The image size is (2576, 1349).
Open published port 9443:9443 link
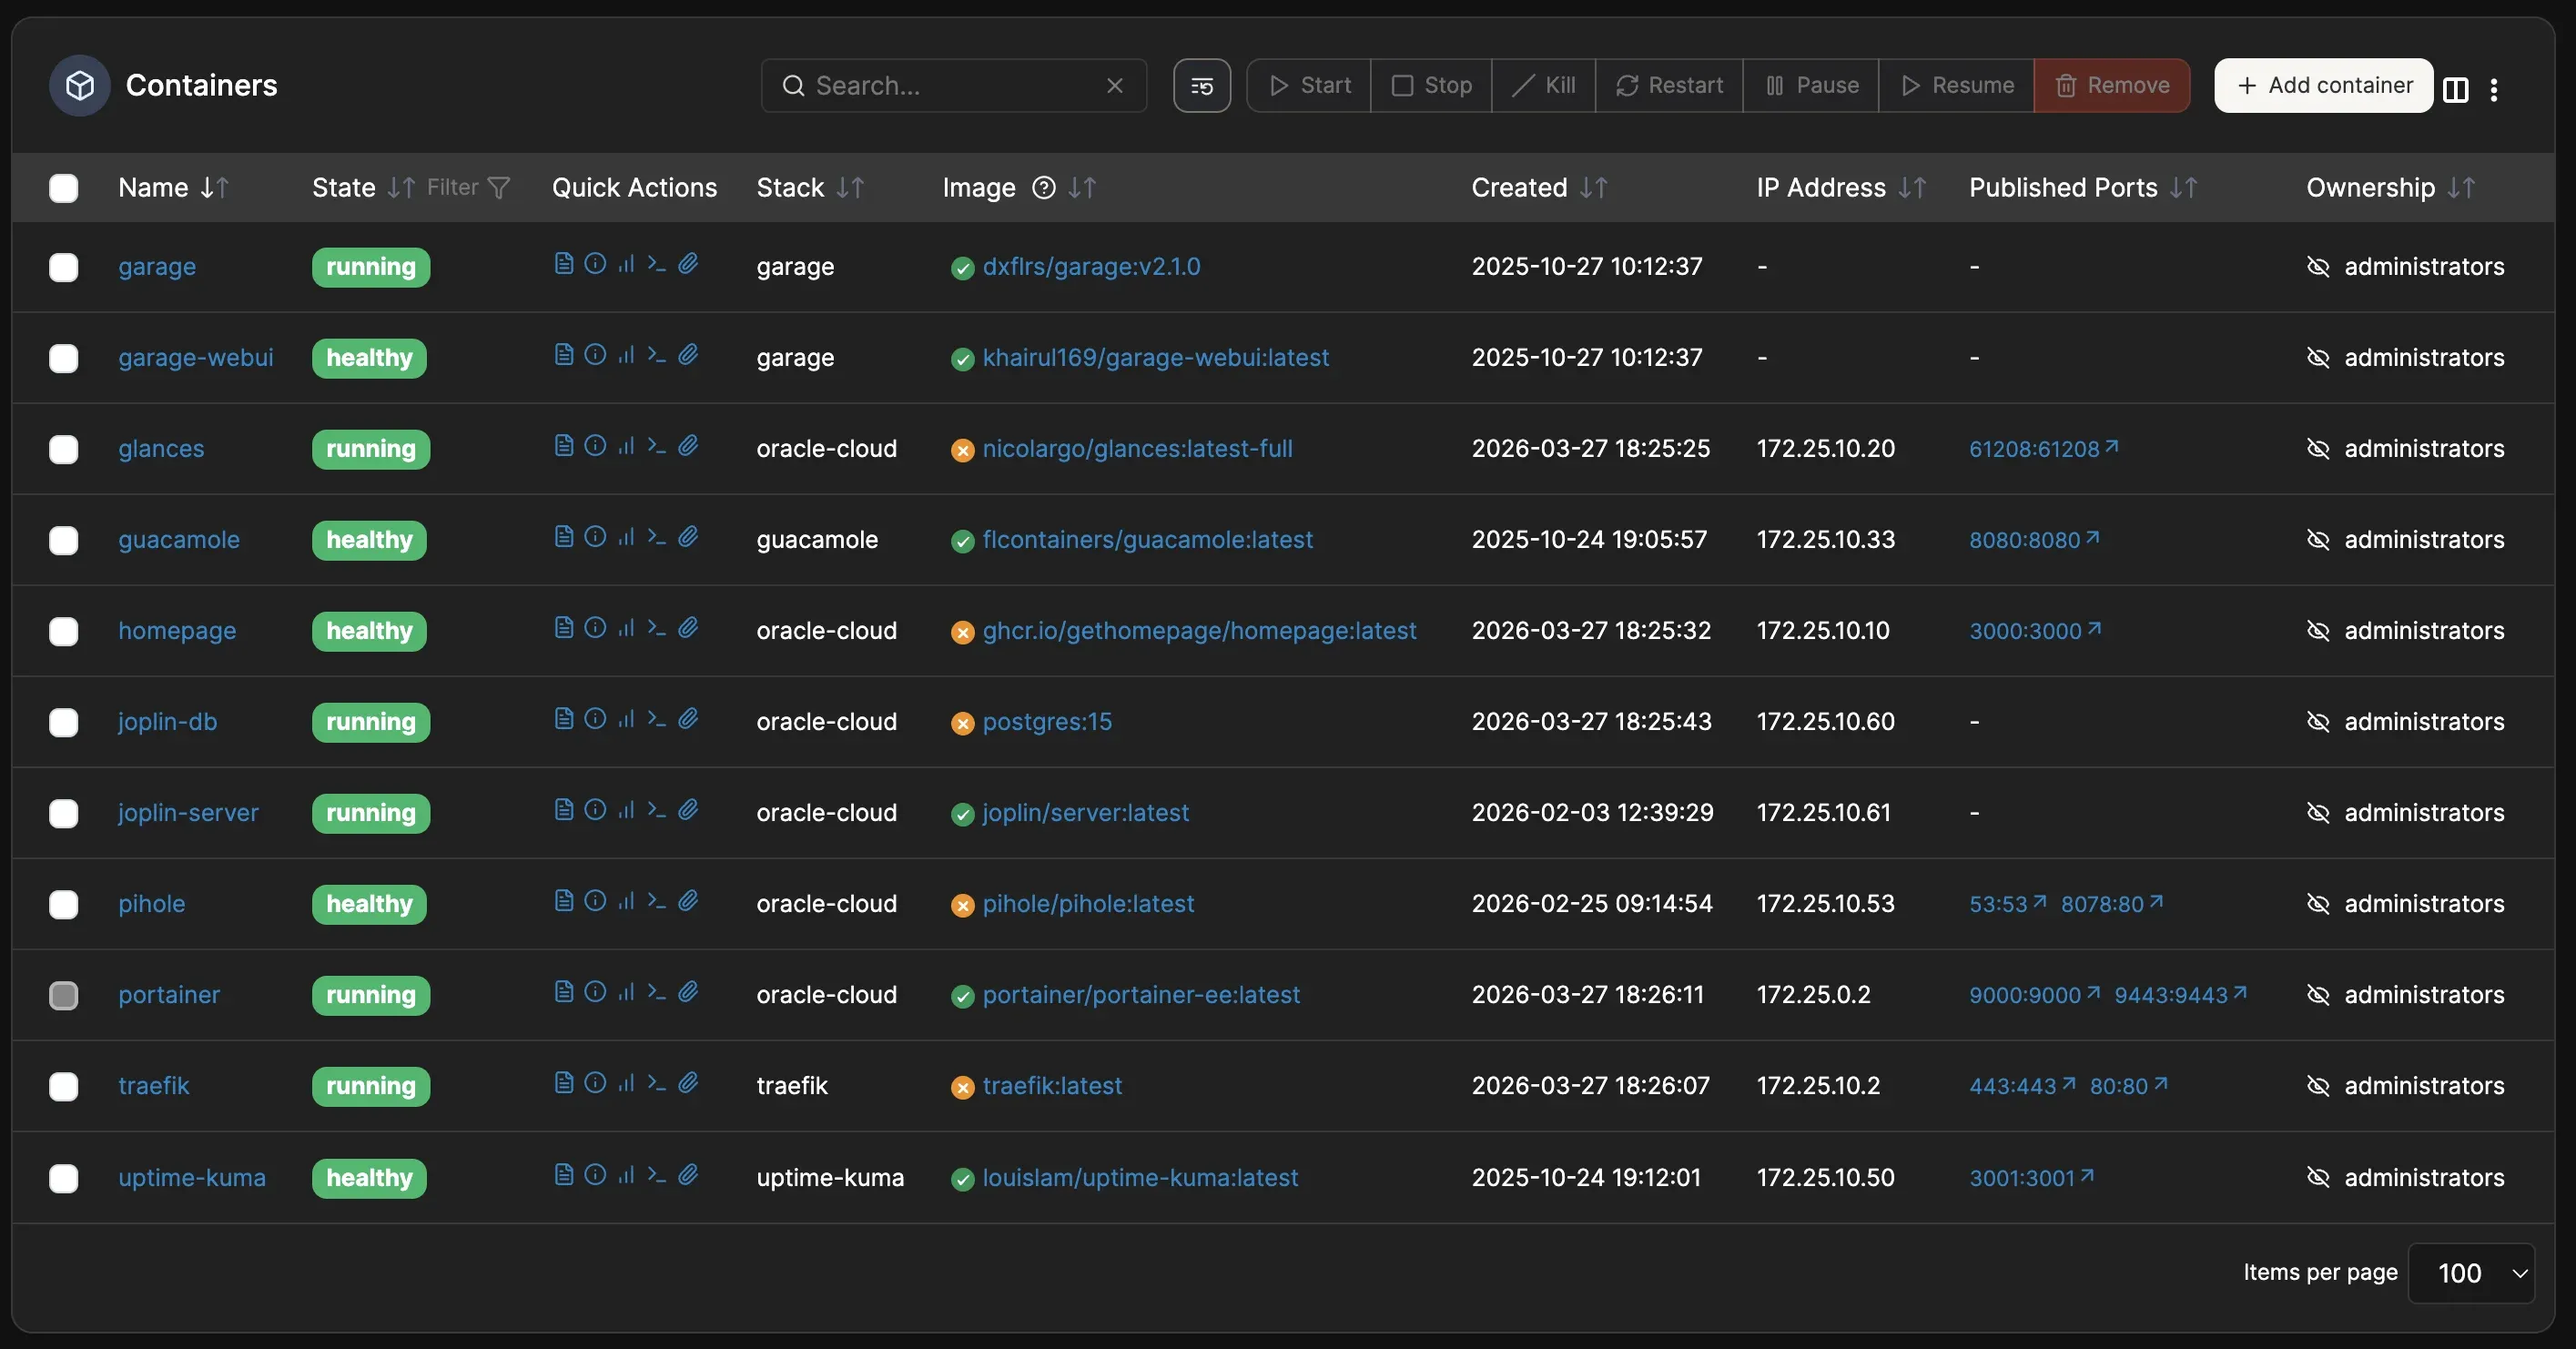pos(2180,994)
